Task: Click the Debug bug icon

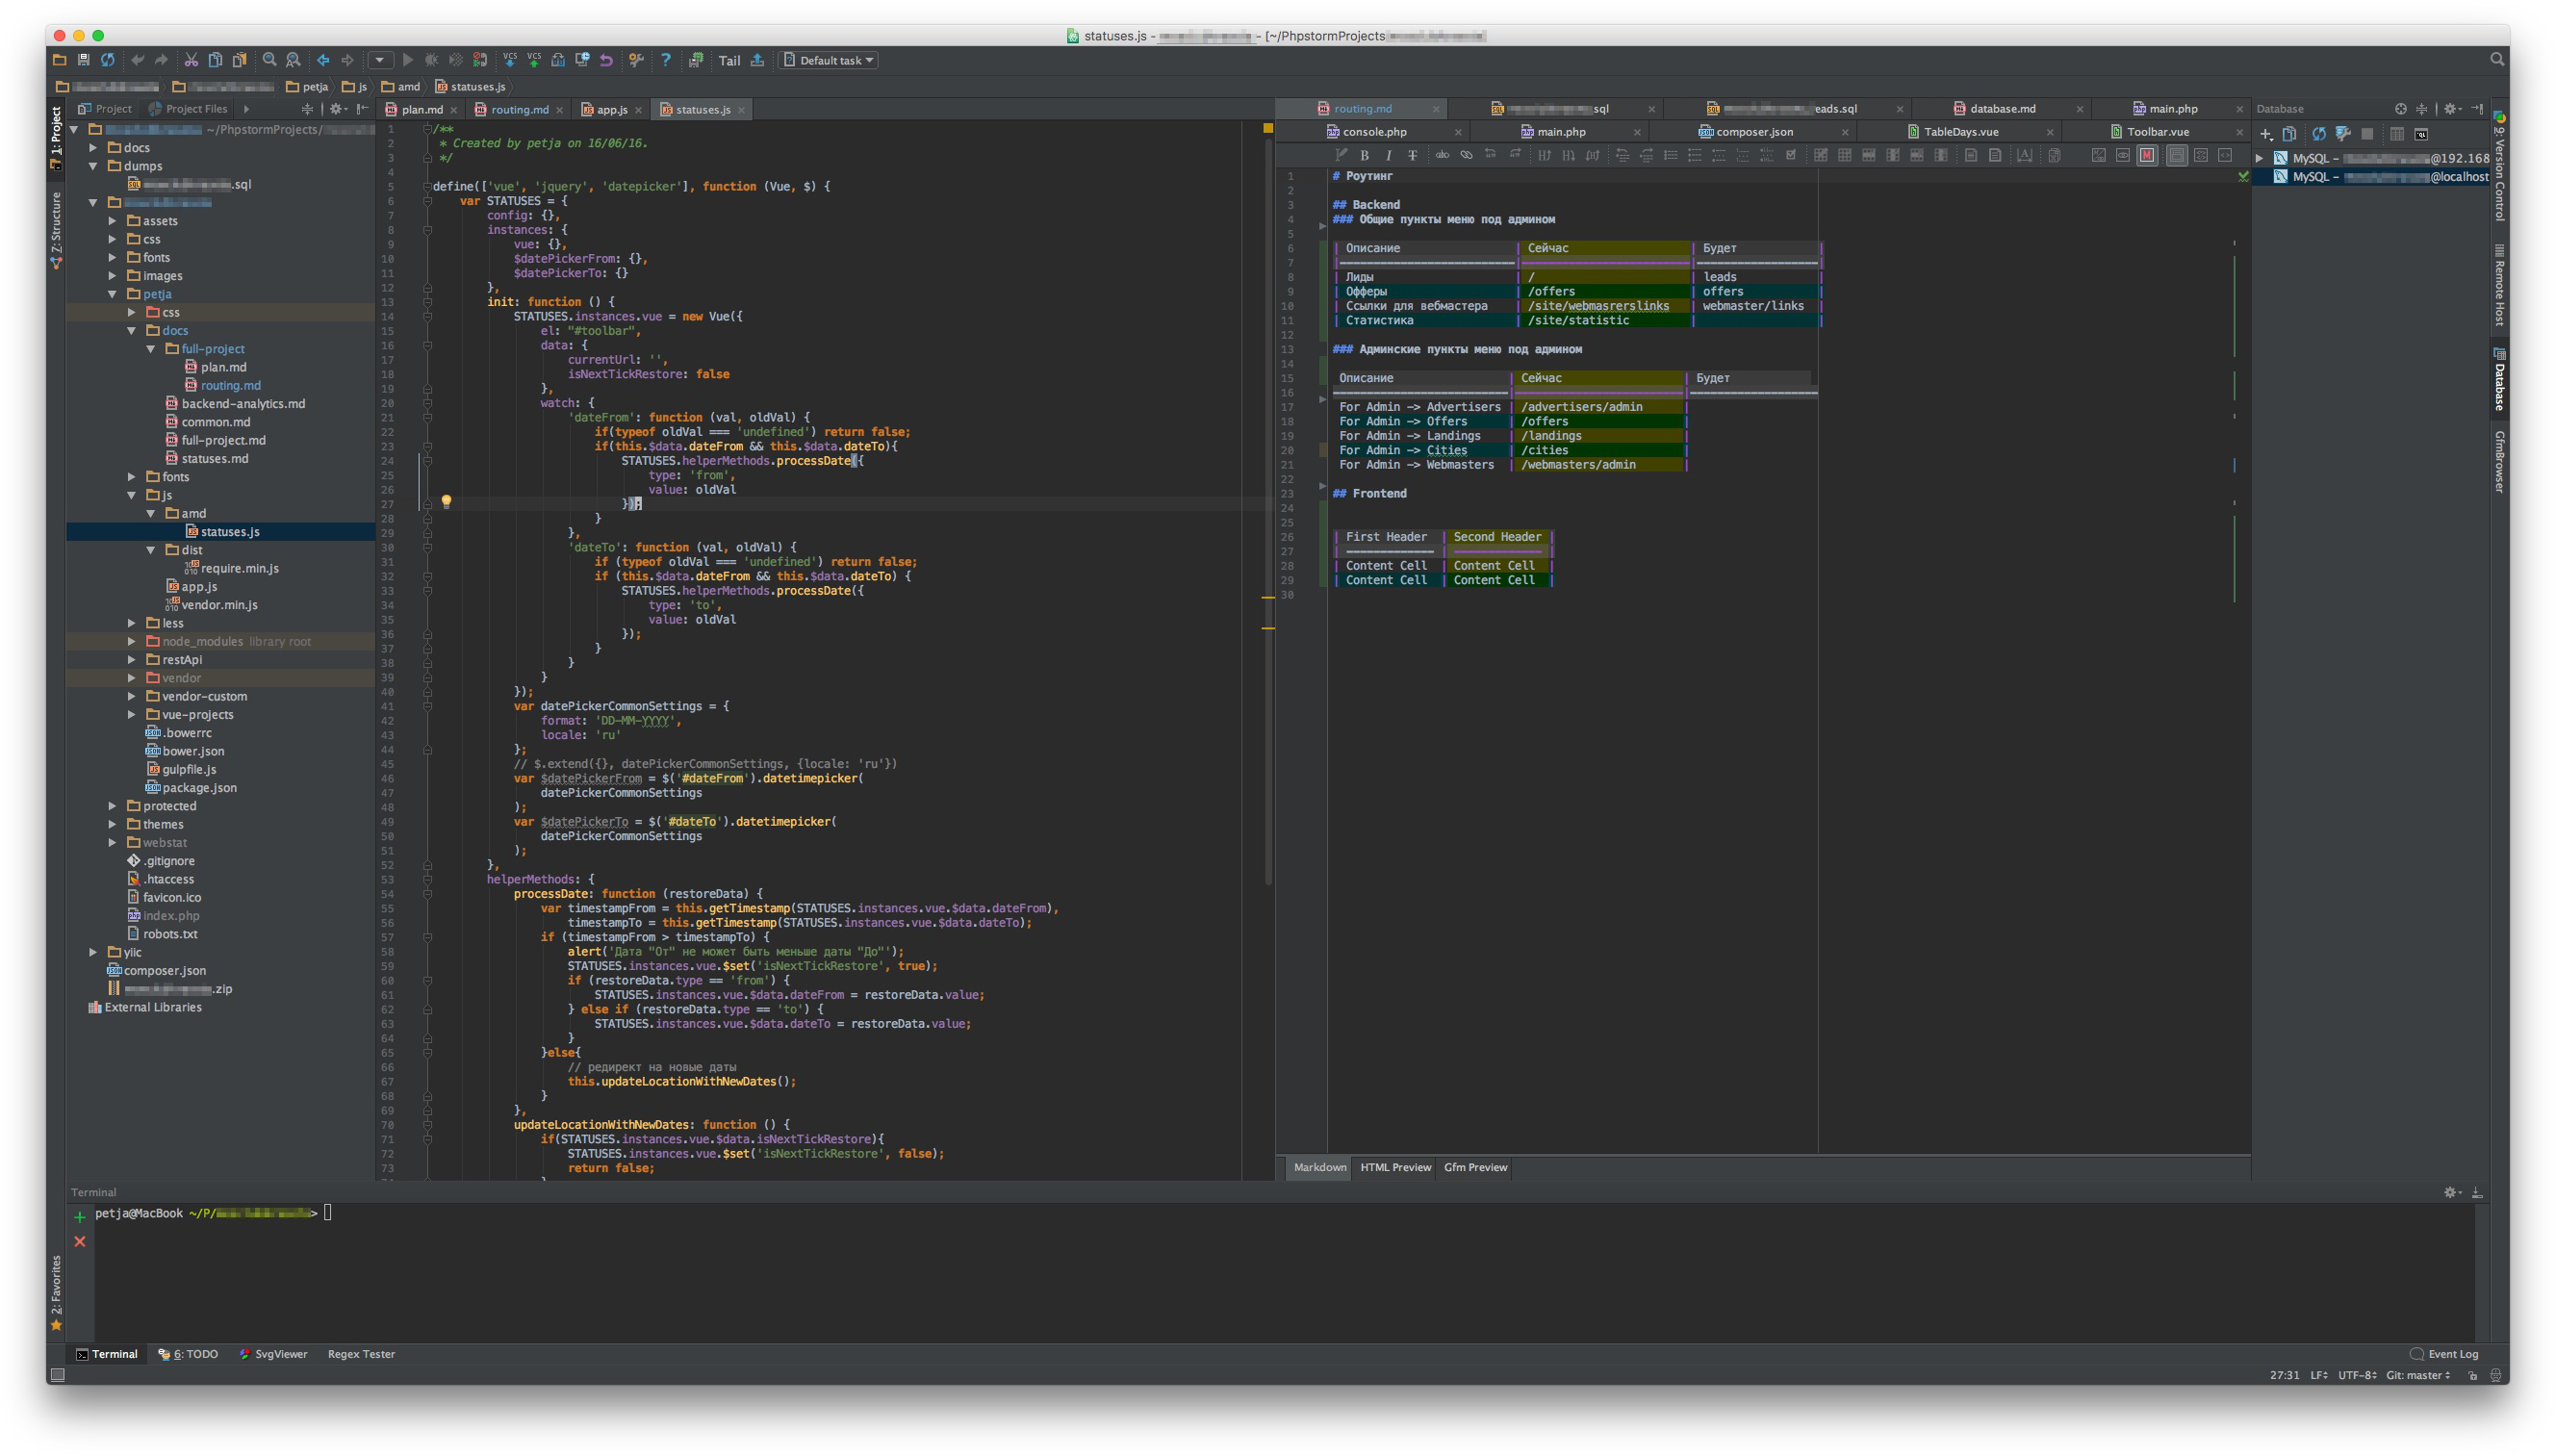Action: tap(432, 60)
